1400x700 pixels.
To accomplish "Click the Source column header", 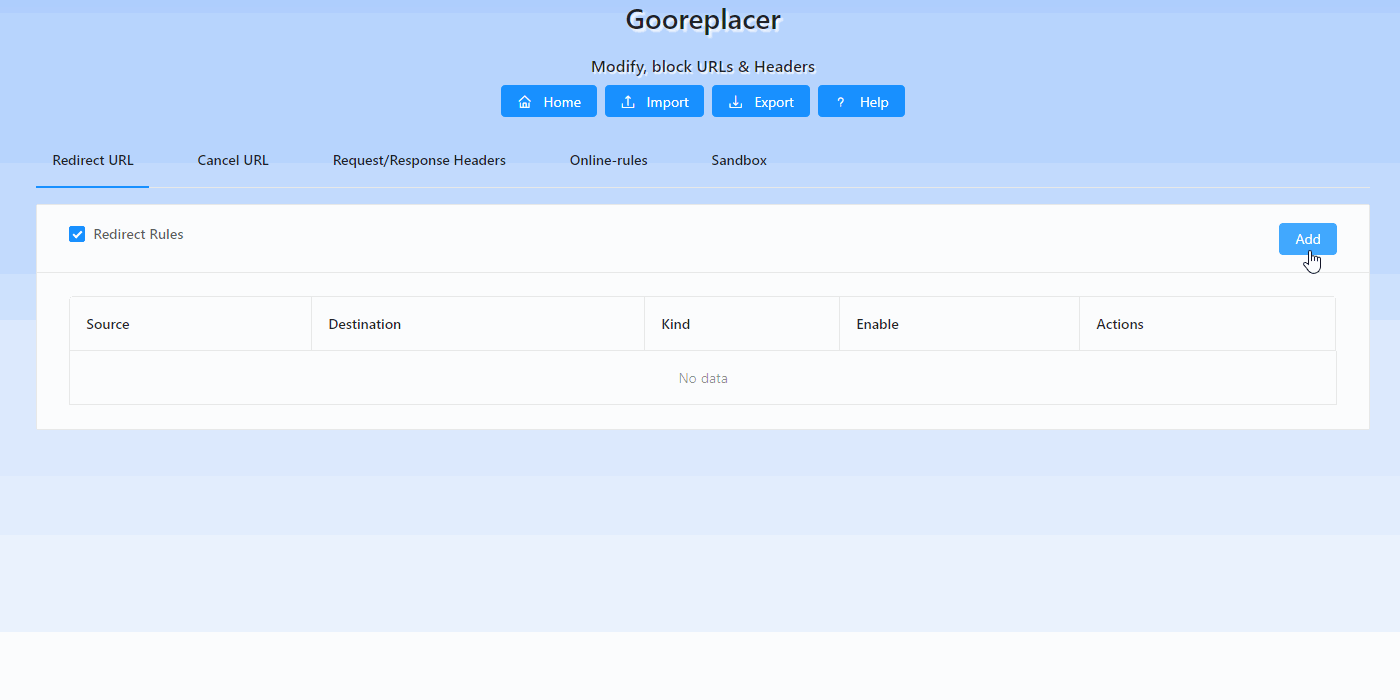I will [108, 324].
